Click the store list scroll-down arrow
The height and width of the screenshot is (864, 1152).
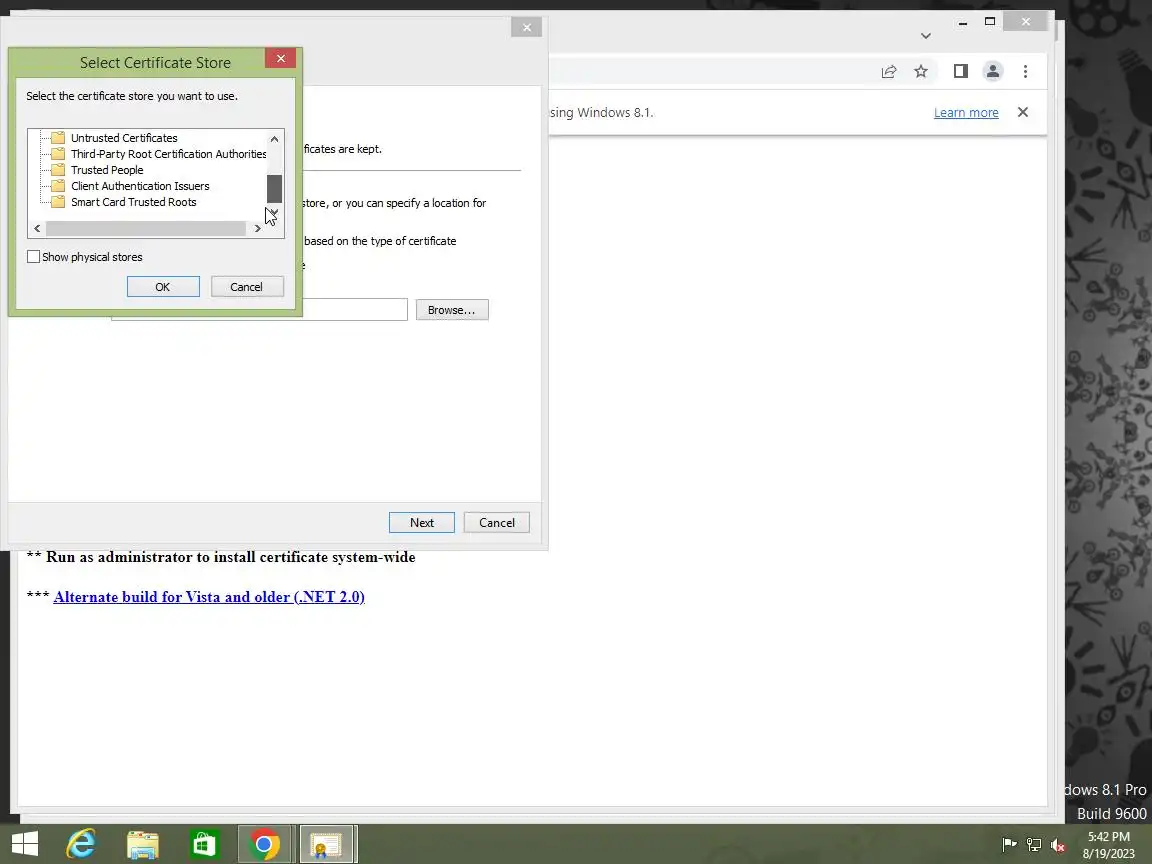pyautogui.click(x=274, y=213)
